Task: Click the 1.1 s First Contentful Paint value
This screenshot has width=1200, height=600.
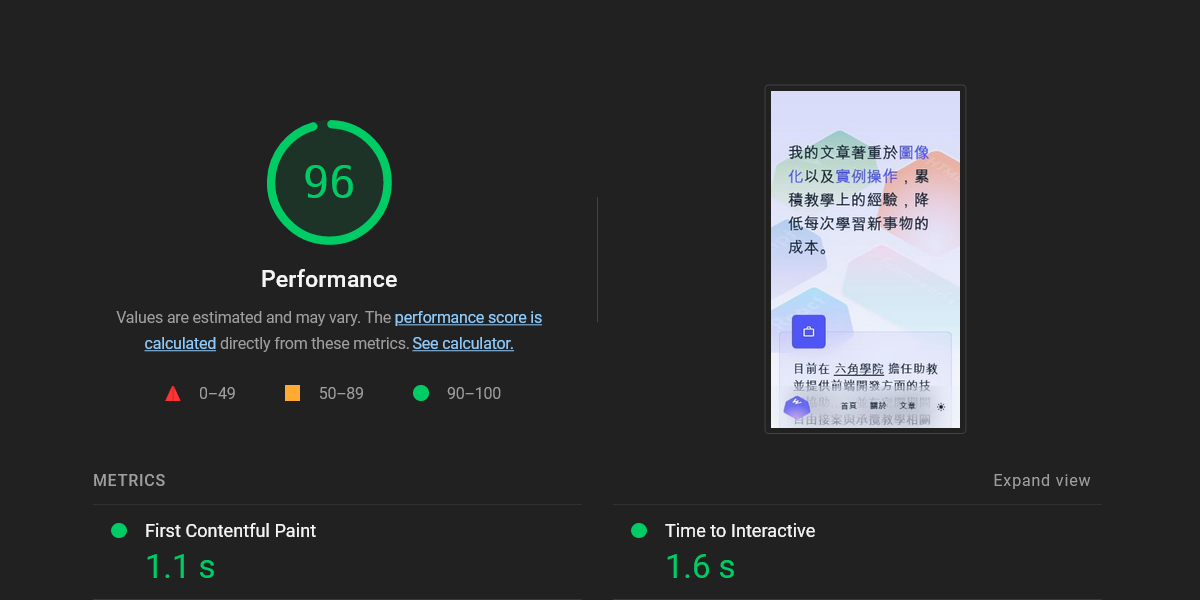Action: click(180, 567)
